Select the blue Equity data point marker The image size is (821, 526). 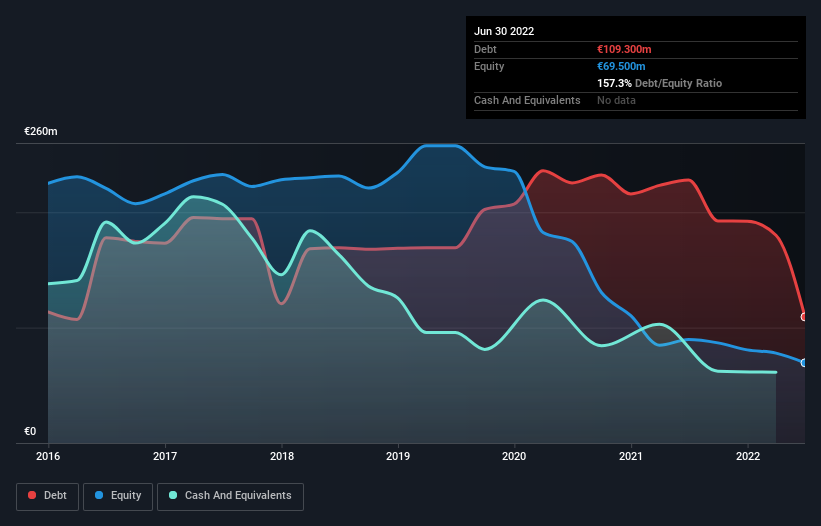click(x=804, y=363)
